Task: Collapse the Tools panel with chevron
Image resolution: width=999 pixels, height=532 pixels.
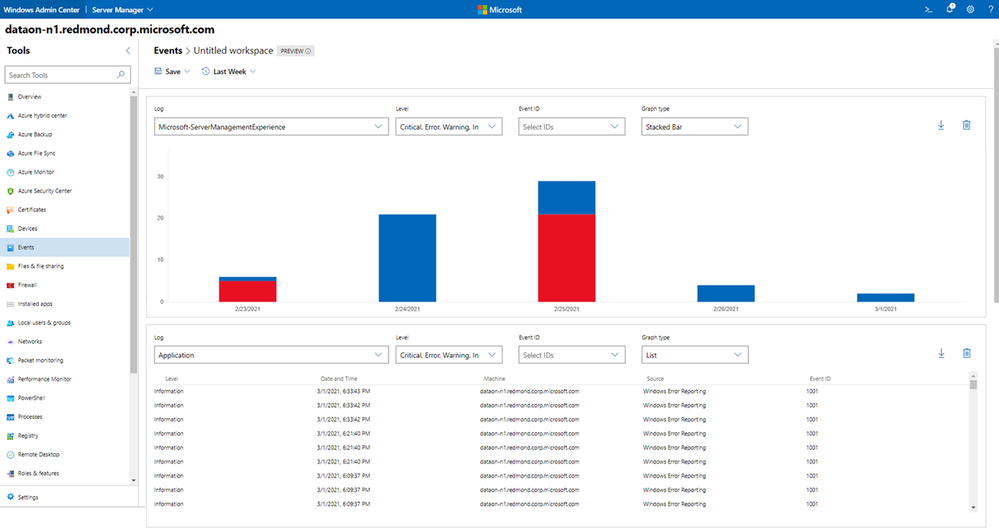Action: coord(127,50)
